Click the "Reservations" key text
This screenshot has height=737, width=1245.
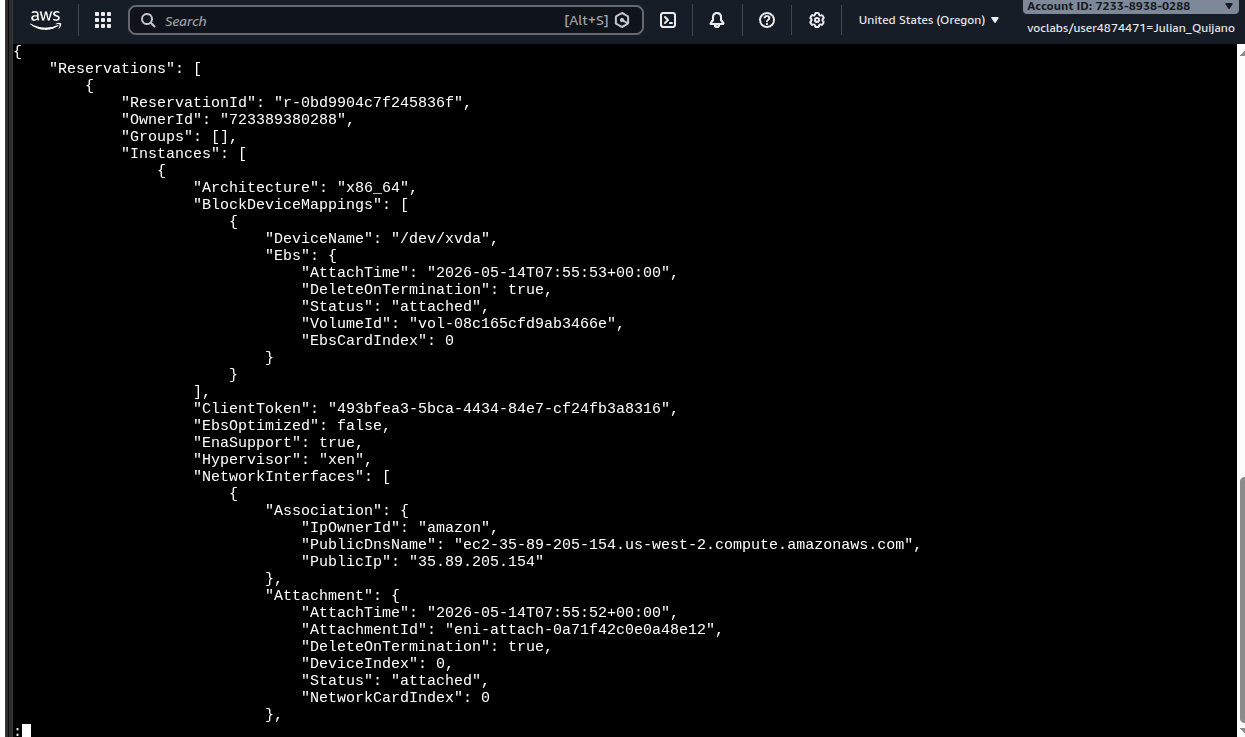[112, 68]
